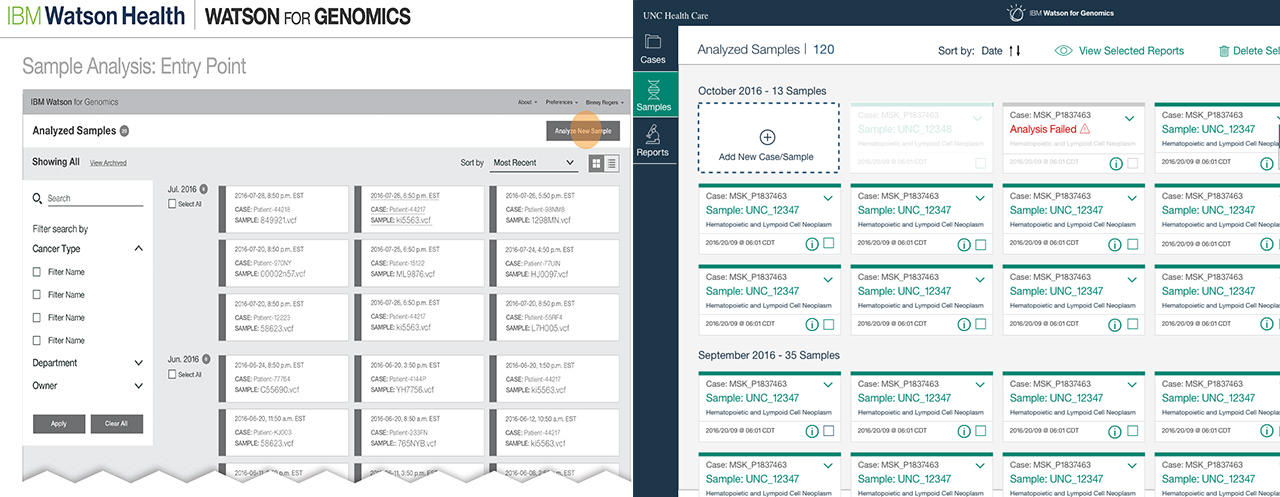Click the trash icon to delete selected
1280x497 pixels.
(1224, 51)
